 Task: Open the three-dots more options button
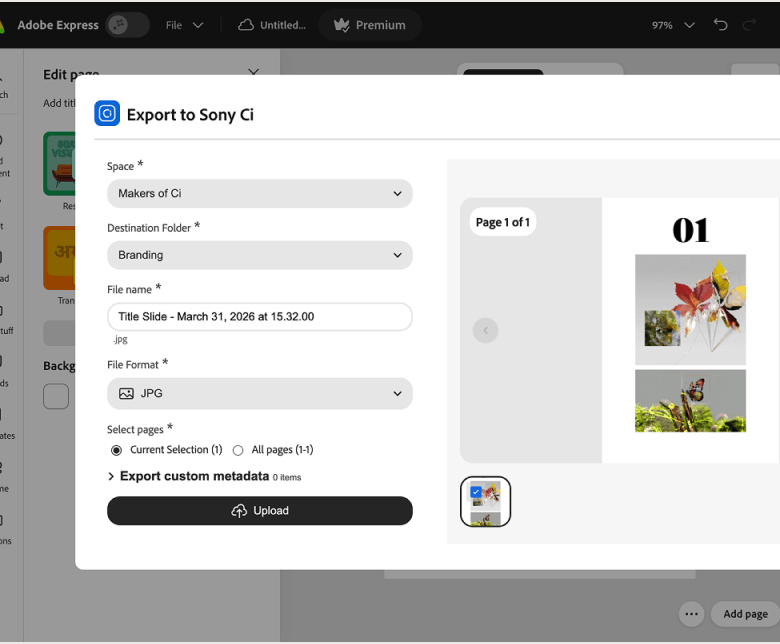(691, 614)
